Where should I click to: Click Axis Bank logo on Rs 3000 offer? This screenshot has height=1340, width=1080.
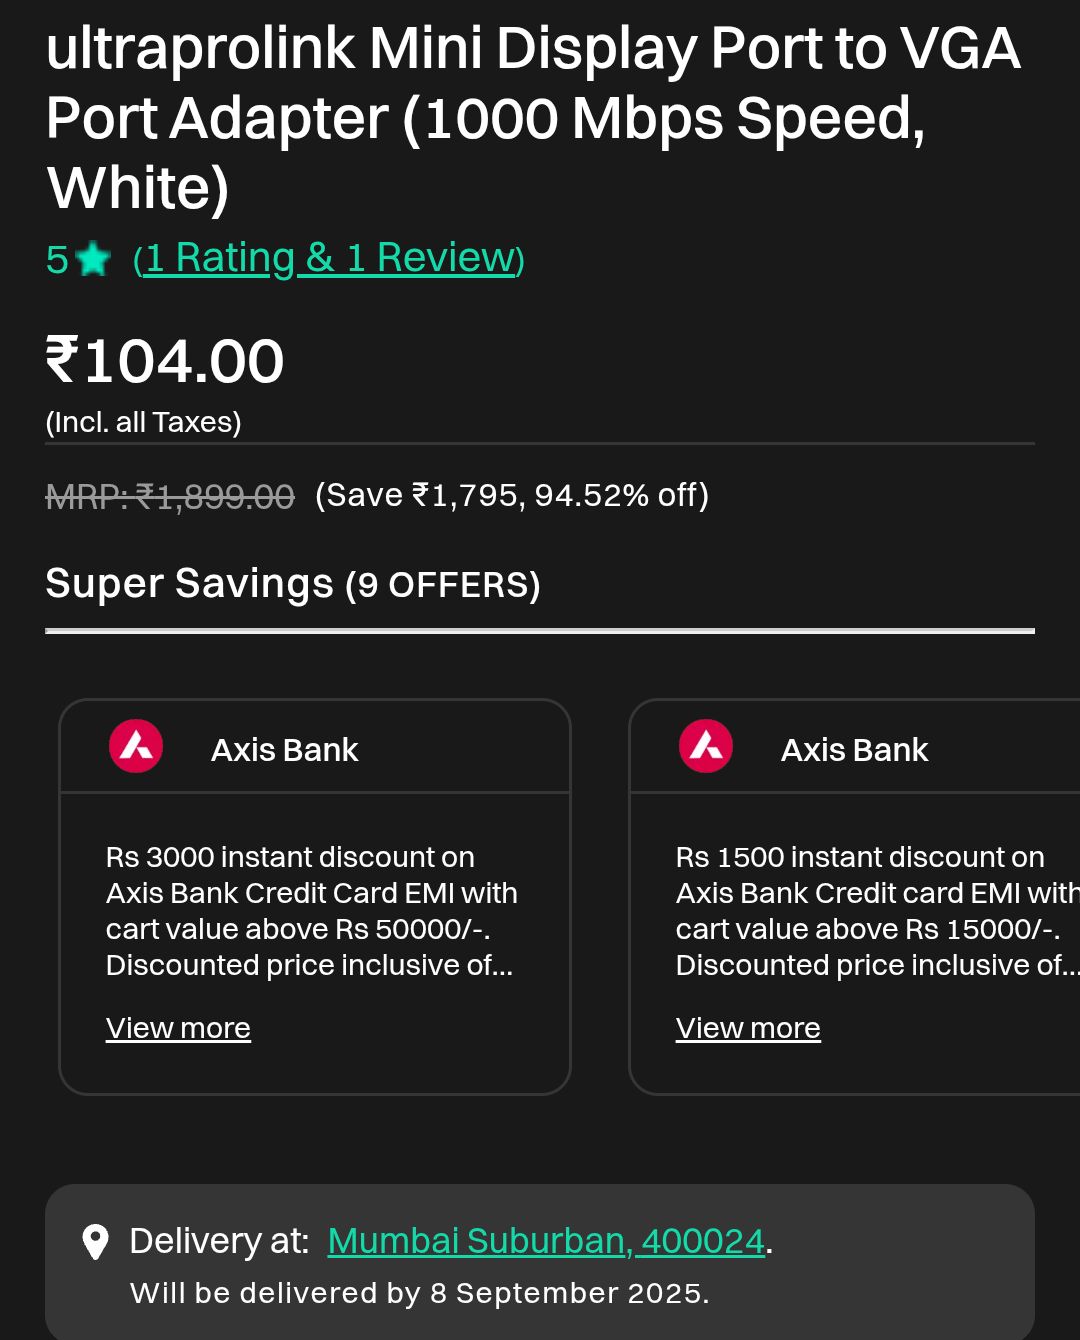[136, 746]
